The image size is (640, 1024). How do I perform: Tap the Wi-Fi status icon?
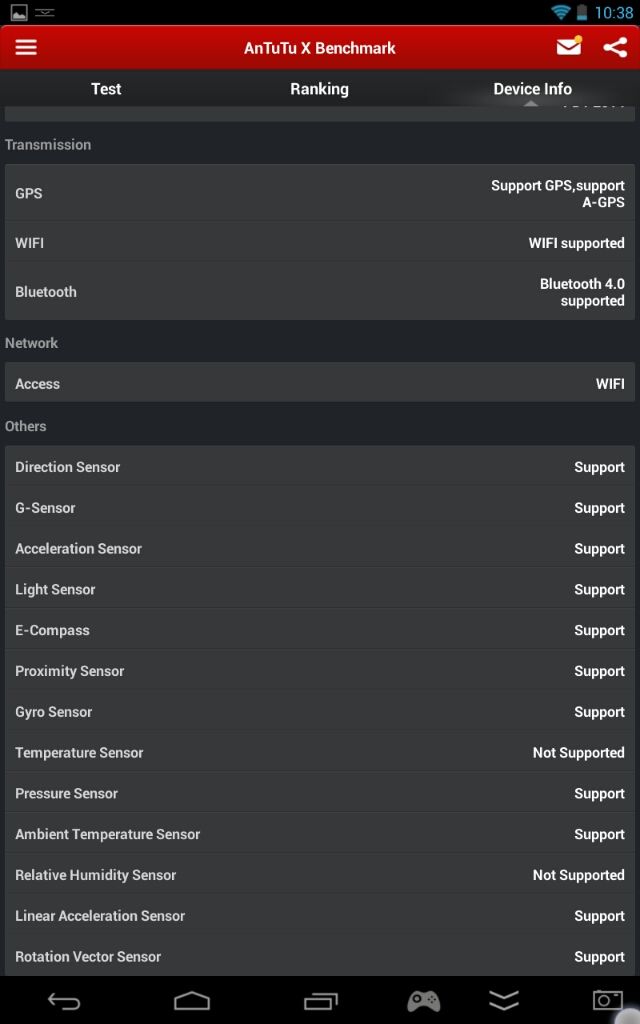point(561,13)
